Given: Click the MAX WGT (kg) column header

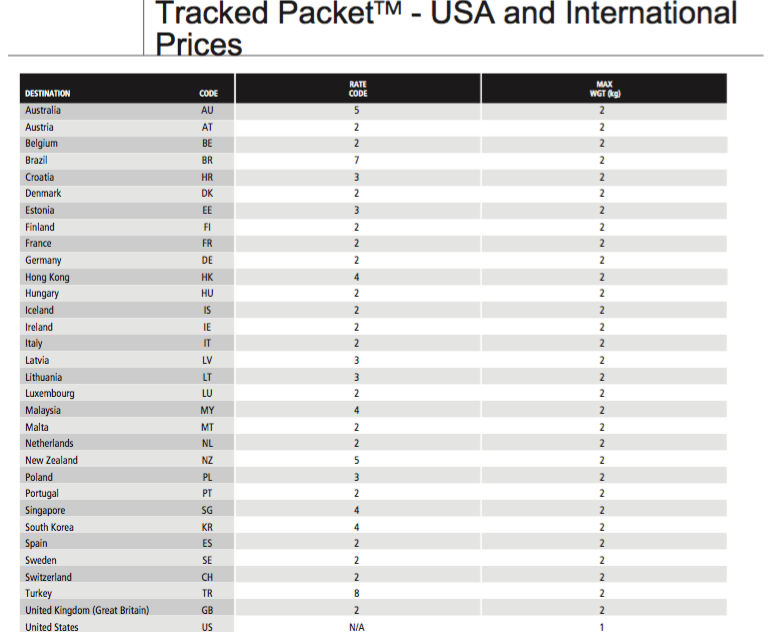Looking at the screenshot, I should click(x=604, y=89).
